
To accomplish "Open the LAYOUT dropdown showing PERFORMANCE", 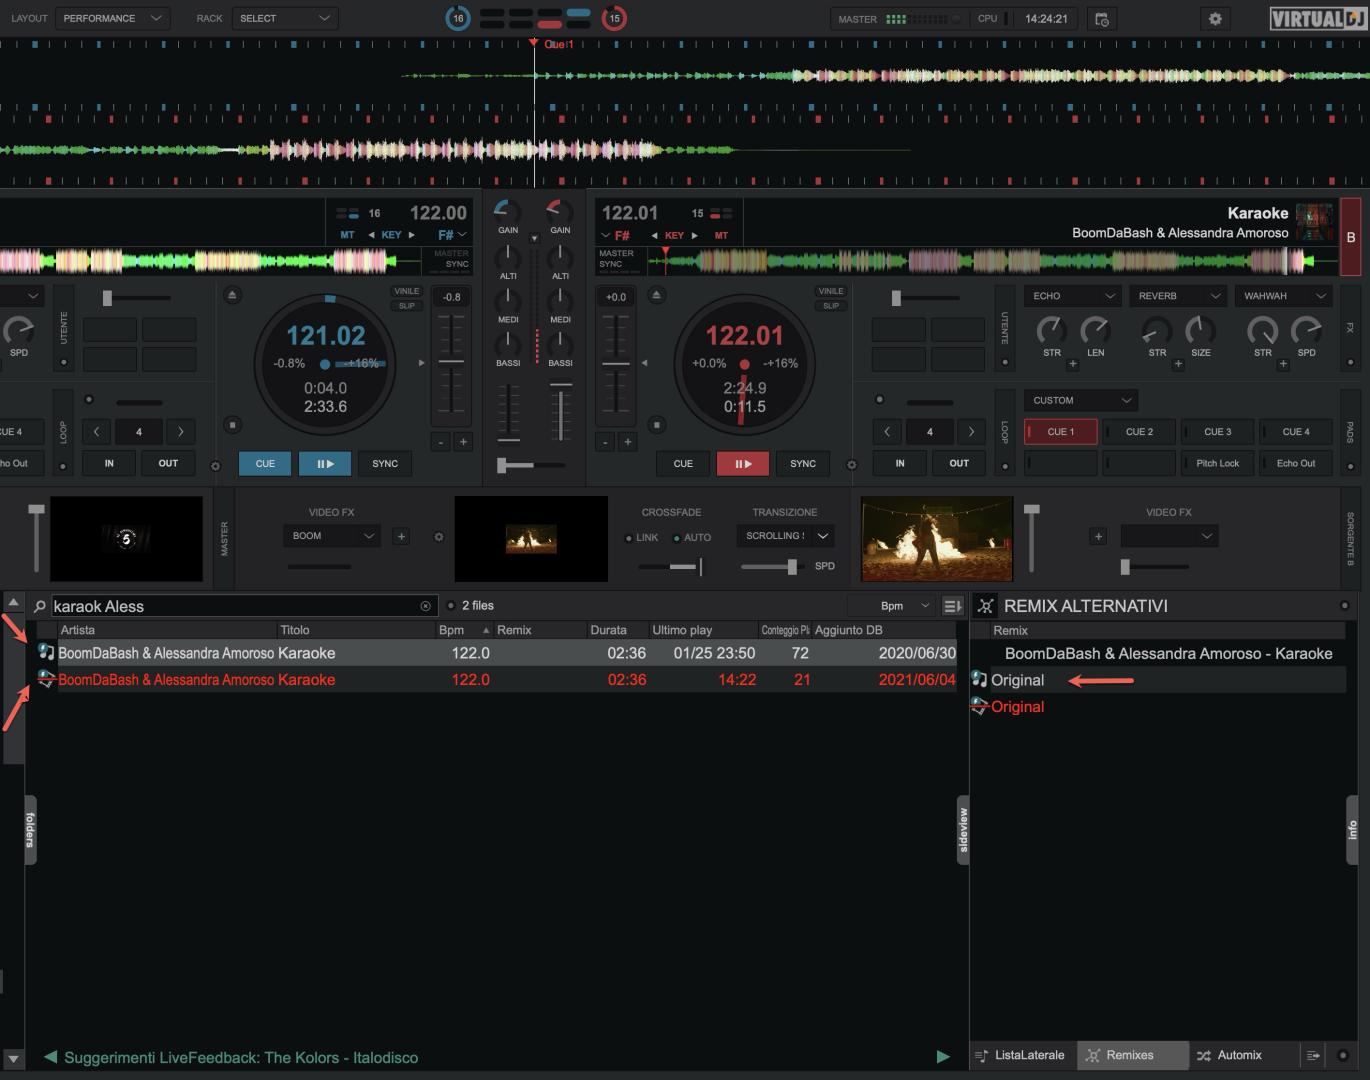I will point(111,18).
